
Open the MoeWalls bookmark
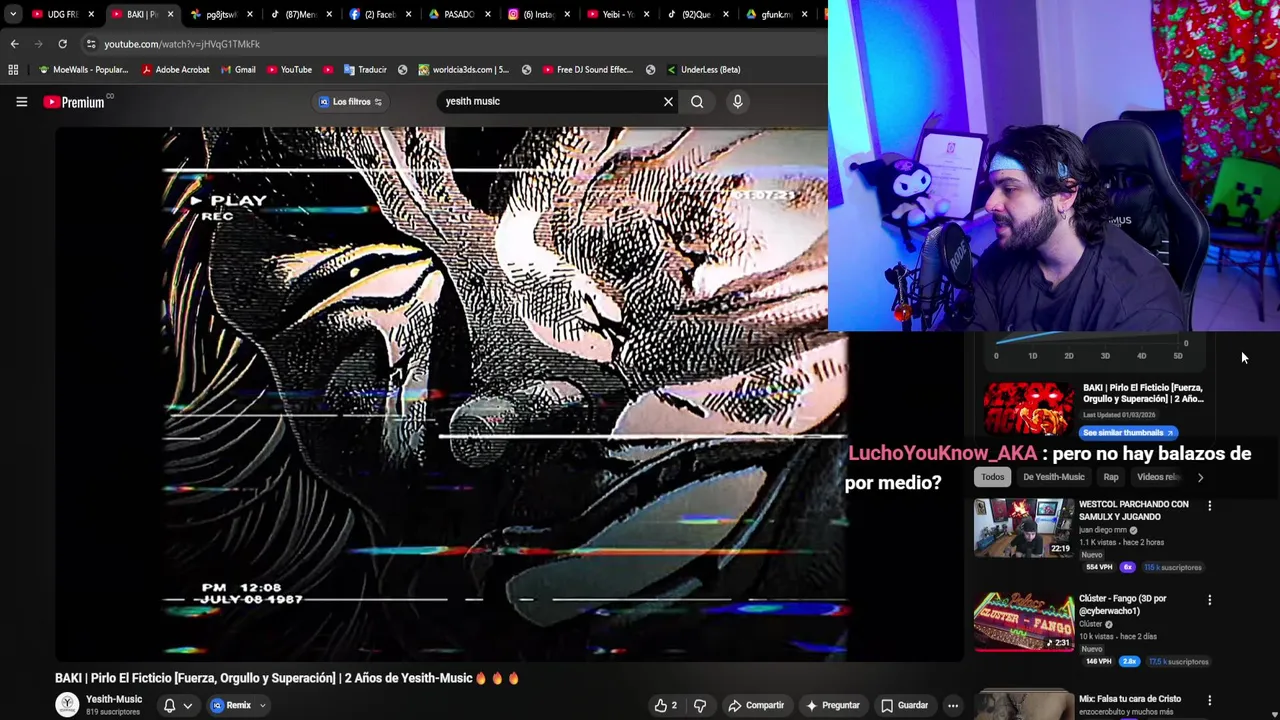[x=83, y=69]
